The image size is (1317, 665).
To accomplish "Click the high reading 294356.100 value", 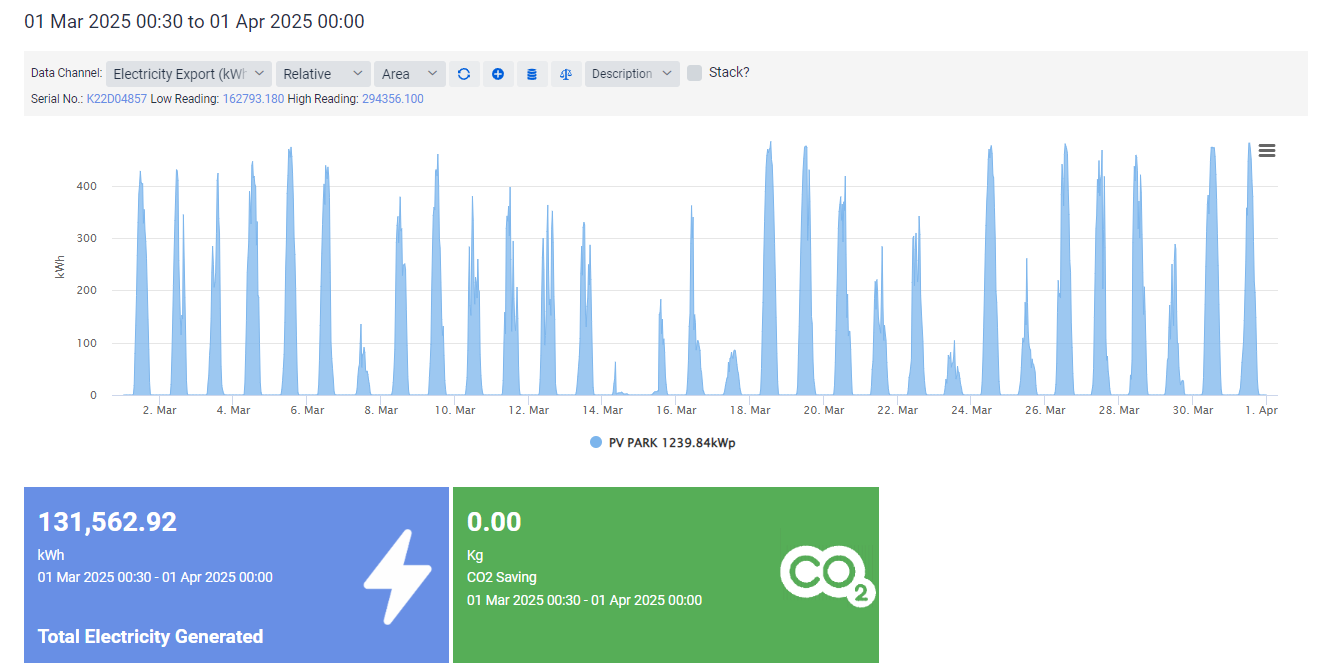I will pyautogui.click(x=393, y=99).
